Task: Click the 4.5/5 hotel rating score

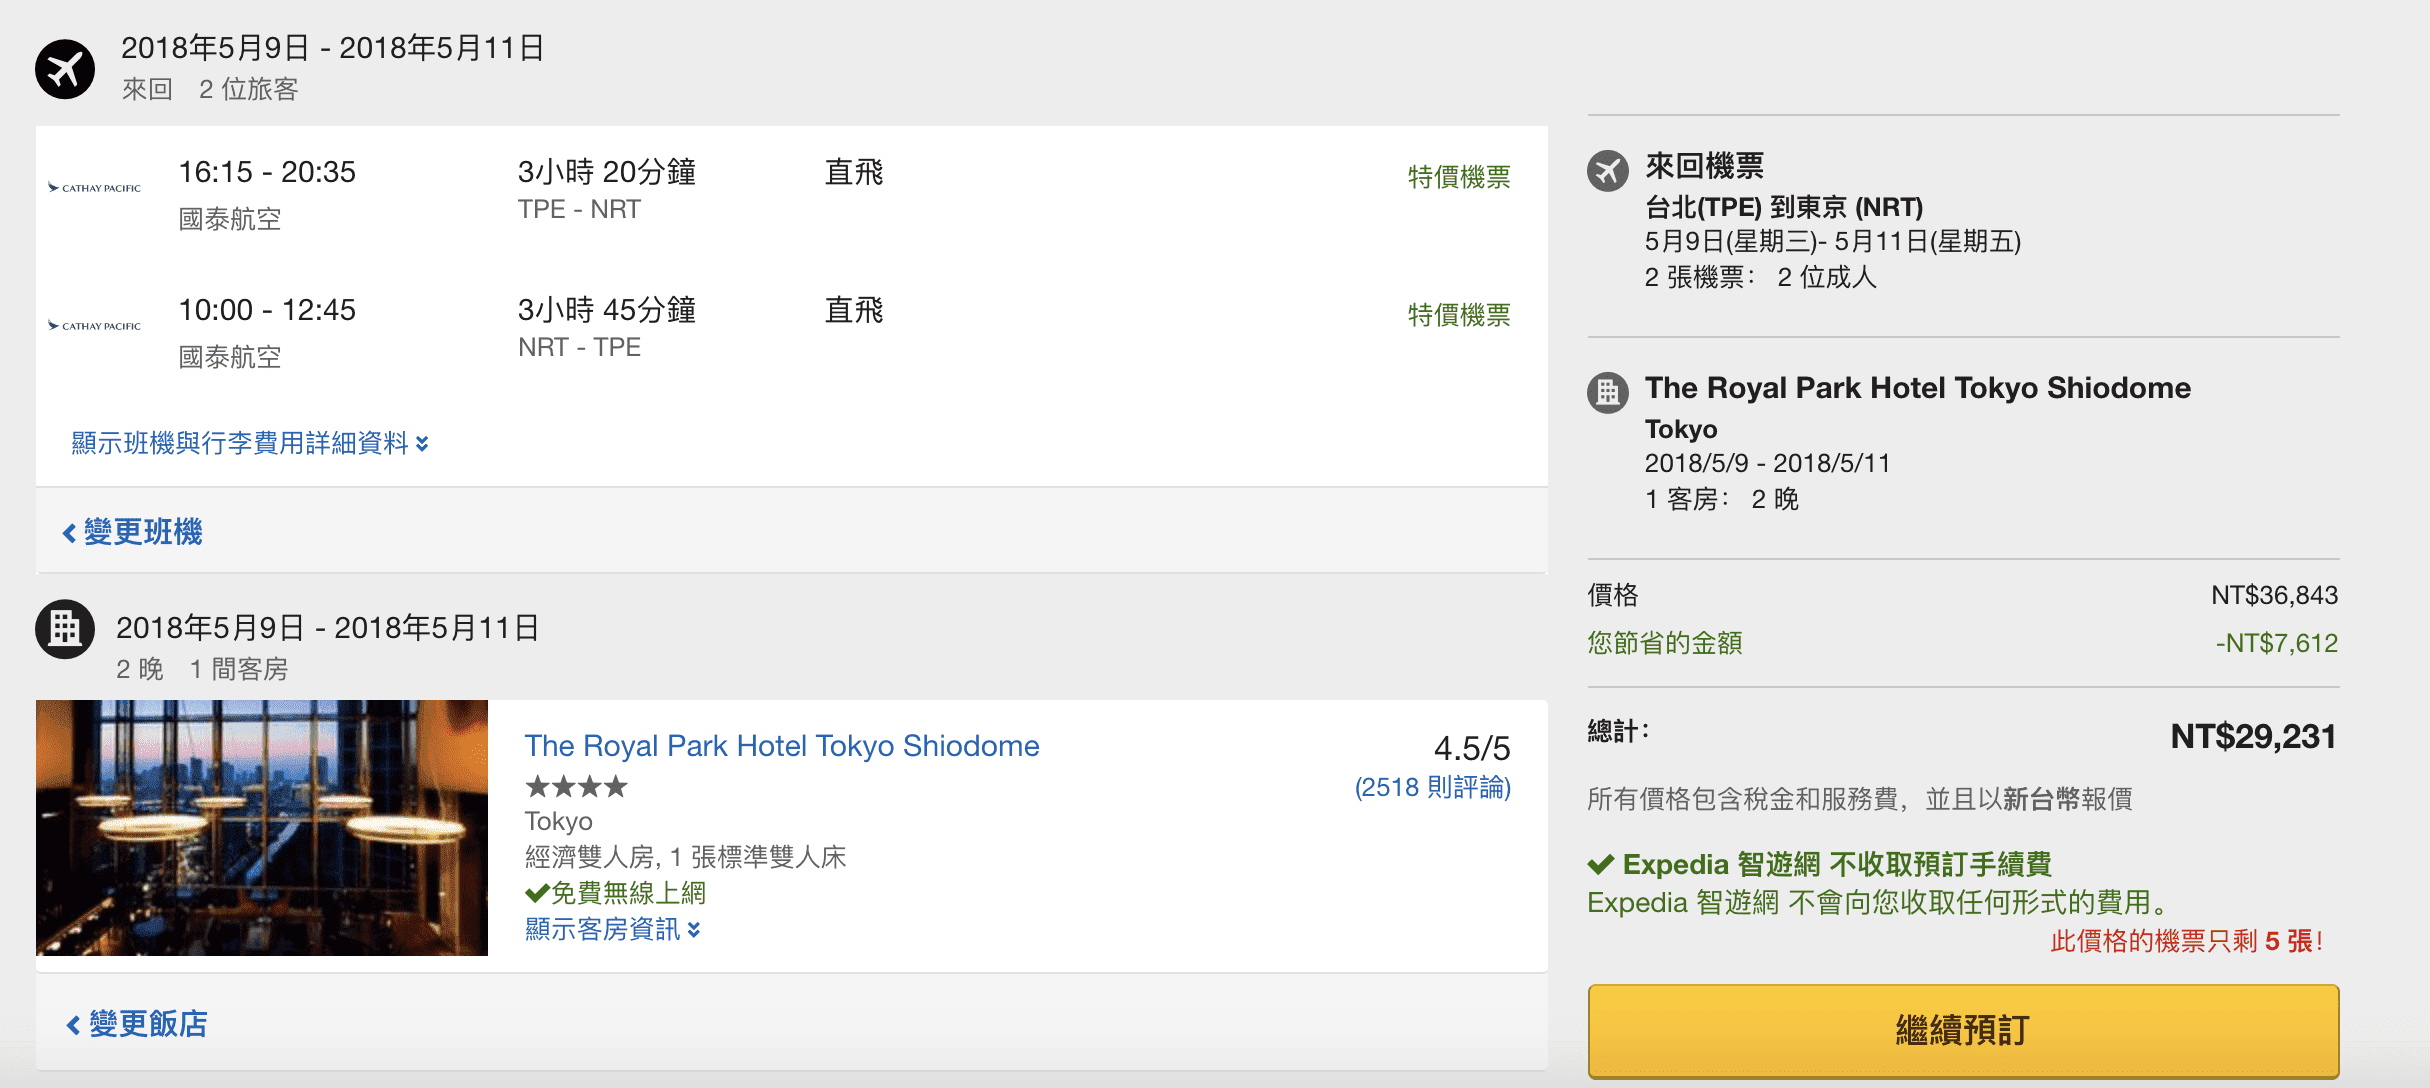Action: tap(1472, 748)
